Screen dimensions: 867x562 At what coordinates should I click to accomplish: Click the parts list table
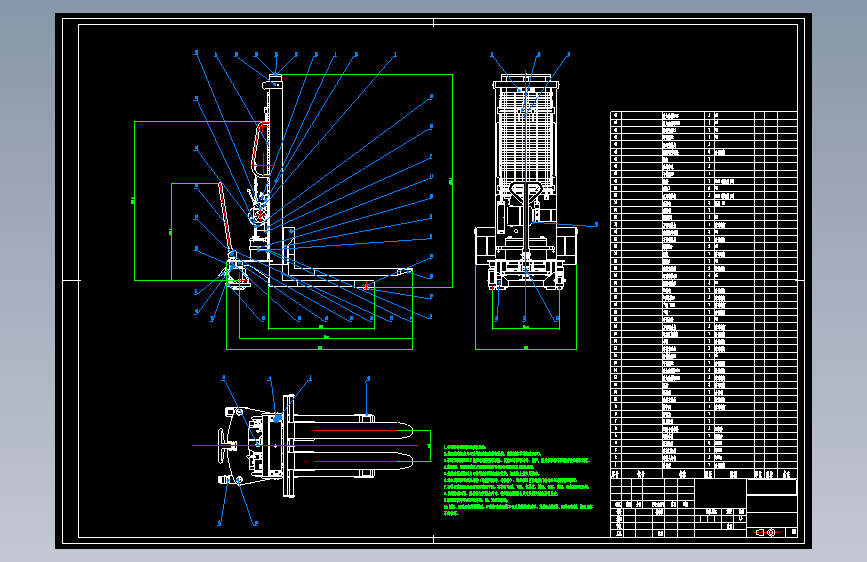pyautogui.click(x=703, y=294)
